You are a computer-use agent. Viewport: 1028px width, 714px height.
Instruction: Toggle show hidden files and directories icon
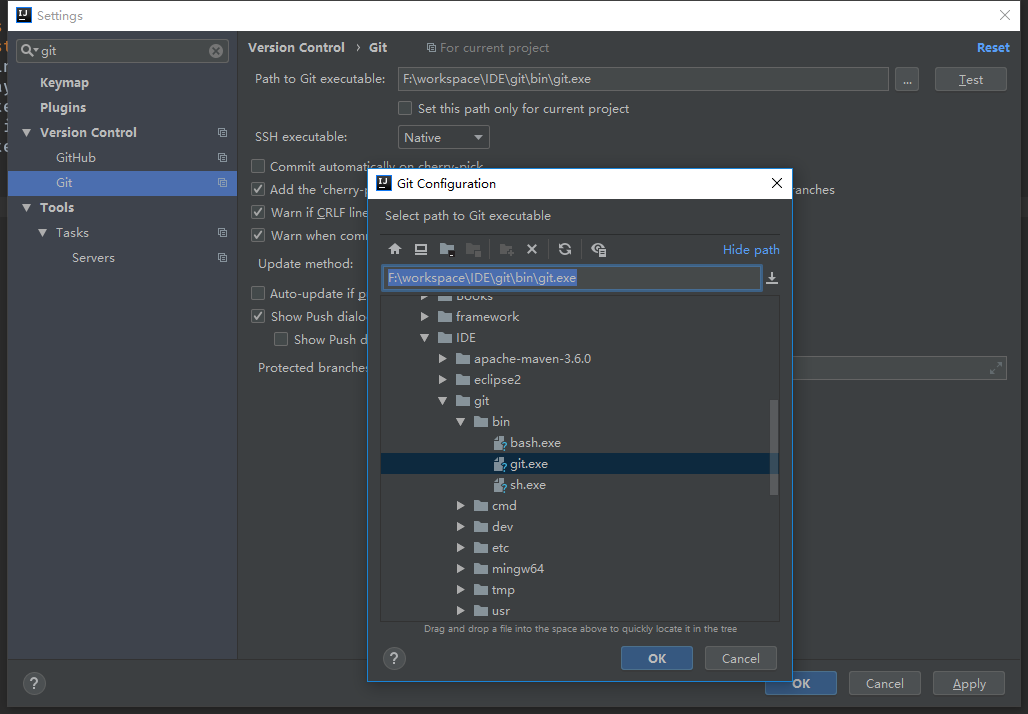pos(598,249)
